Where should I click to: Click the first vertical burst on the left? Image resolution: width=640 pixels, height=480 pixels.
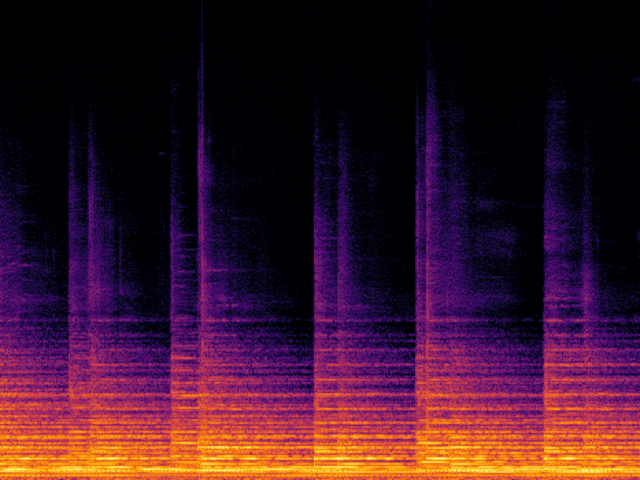pos(78,250)
